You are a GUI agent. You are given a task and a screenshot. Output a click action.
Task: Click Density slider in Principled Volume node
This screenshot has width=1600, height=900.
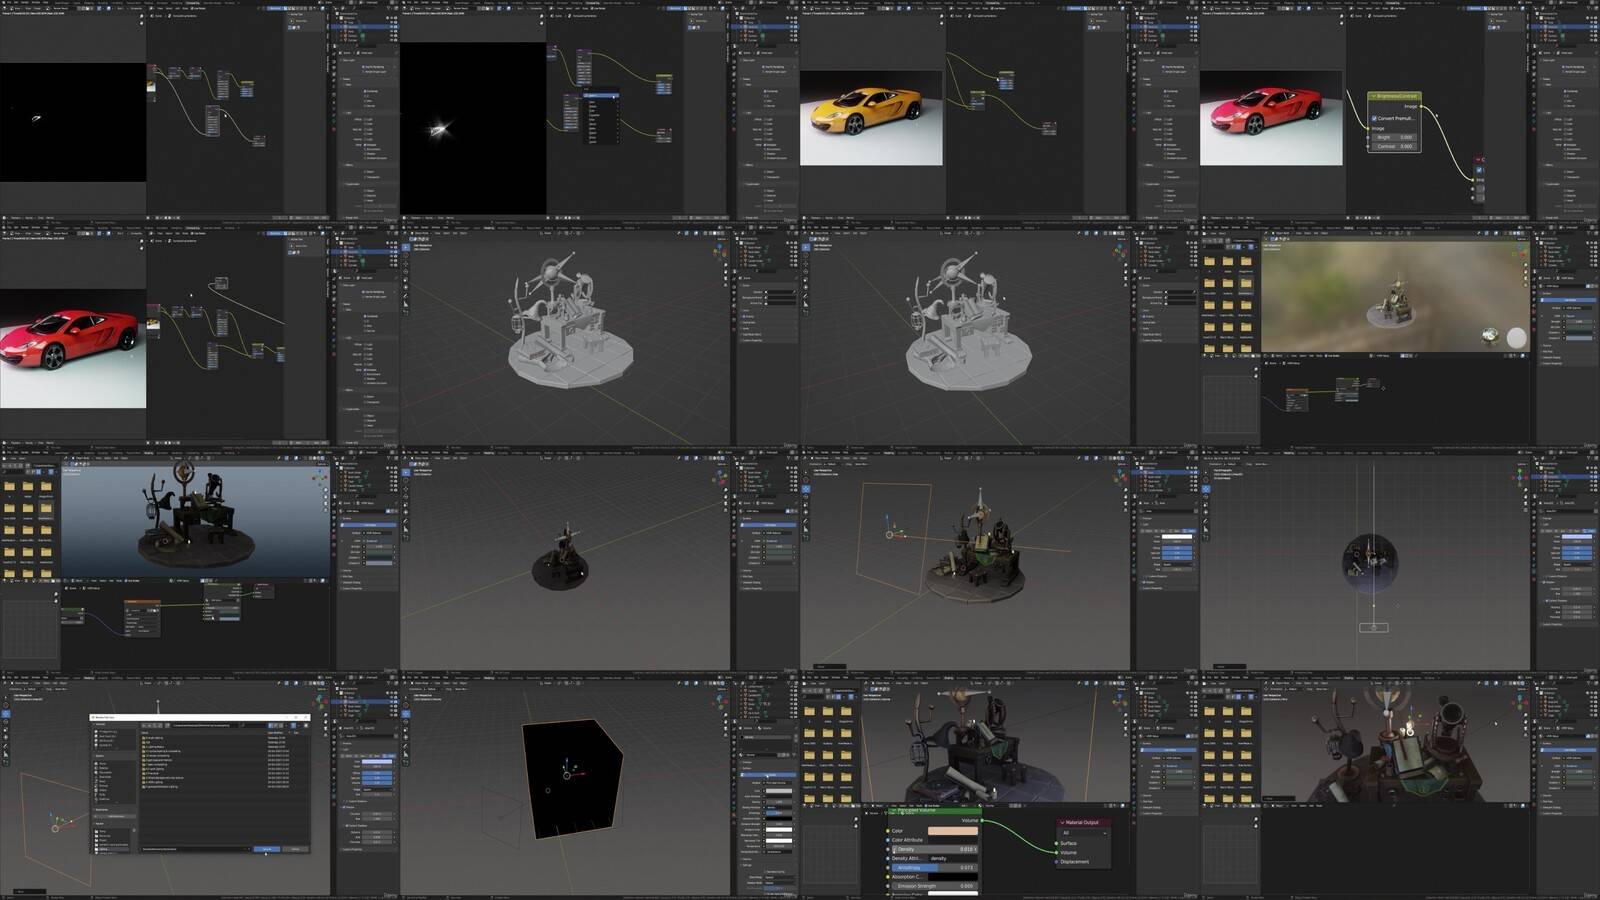pyautogui.click(x=935, y=849)
